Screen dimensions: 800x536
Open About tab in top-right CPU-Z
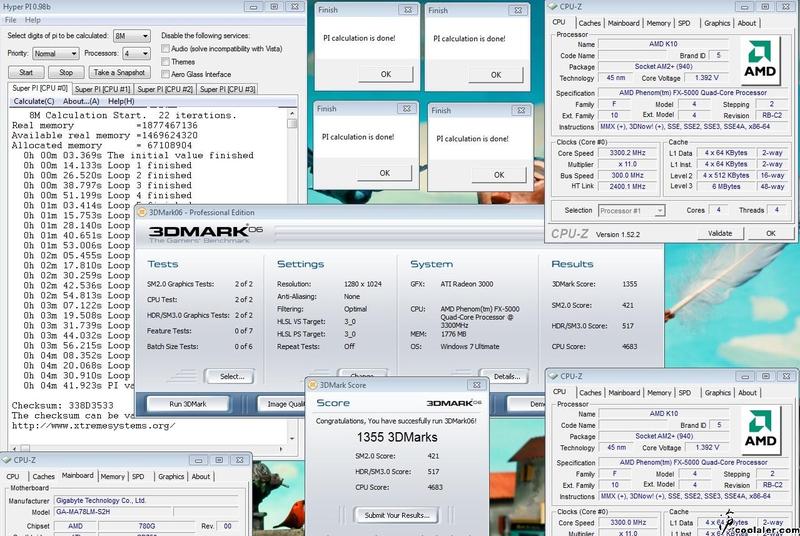pos(746,23)
